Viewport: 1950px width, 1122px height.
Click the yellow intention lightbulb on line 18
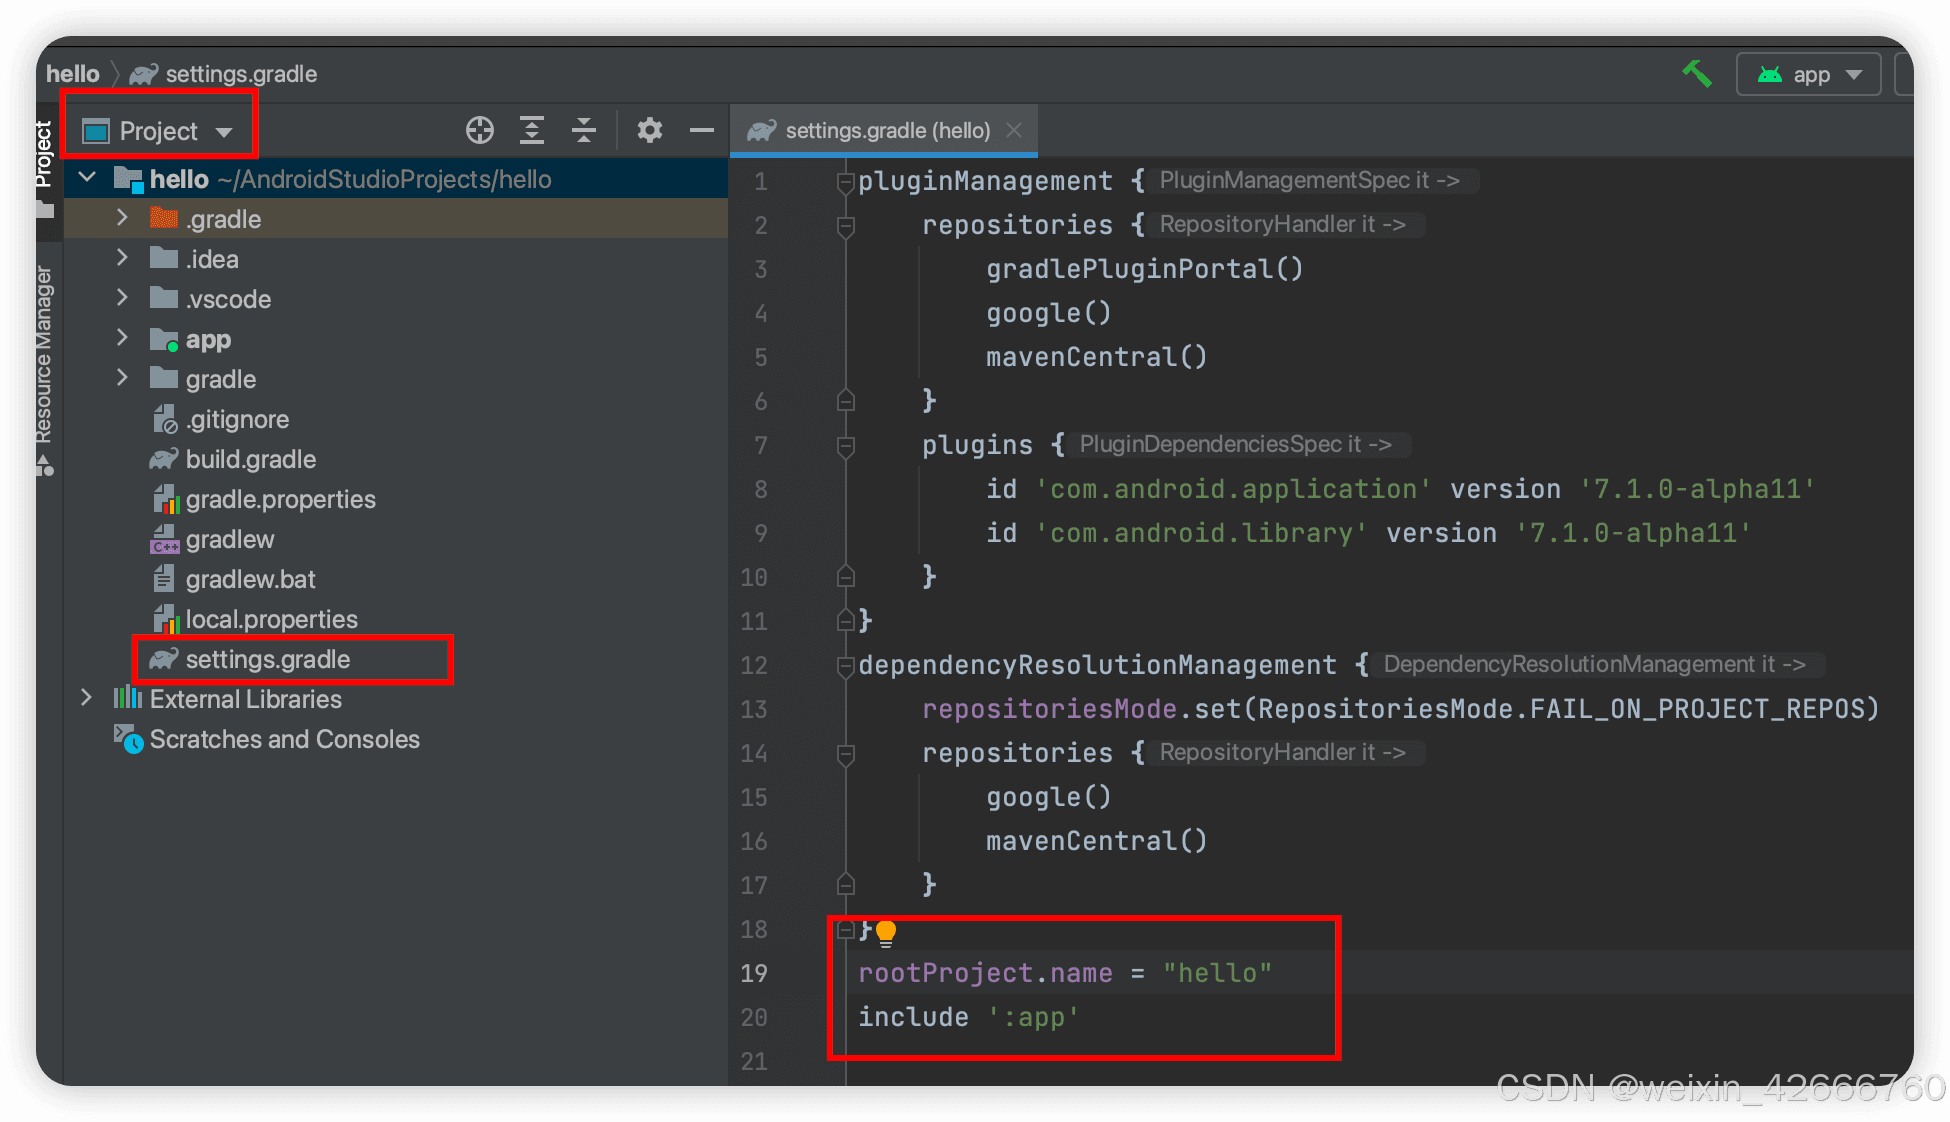tap(886, 932)
